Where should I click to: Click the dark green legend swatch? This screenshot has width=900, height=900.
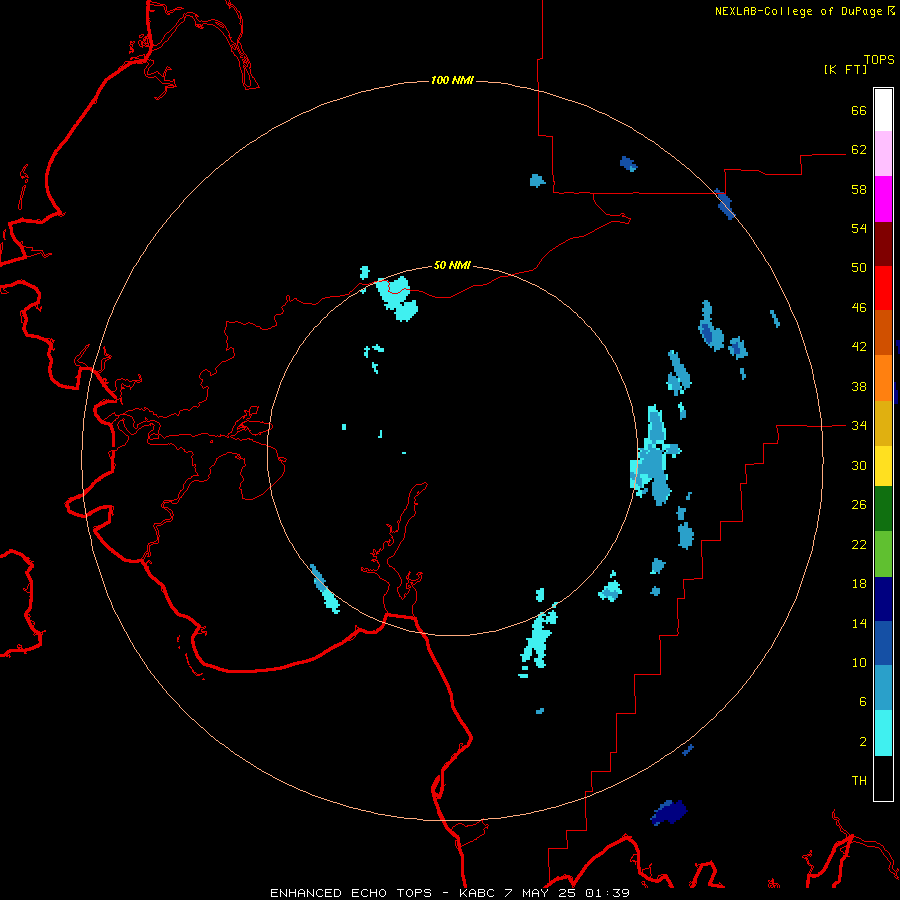point(883,509)
